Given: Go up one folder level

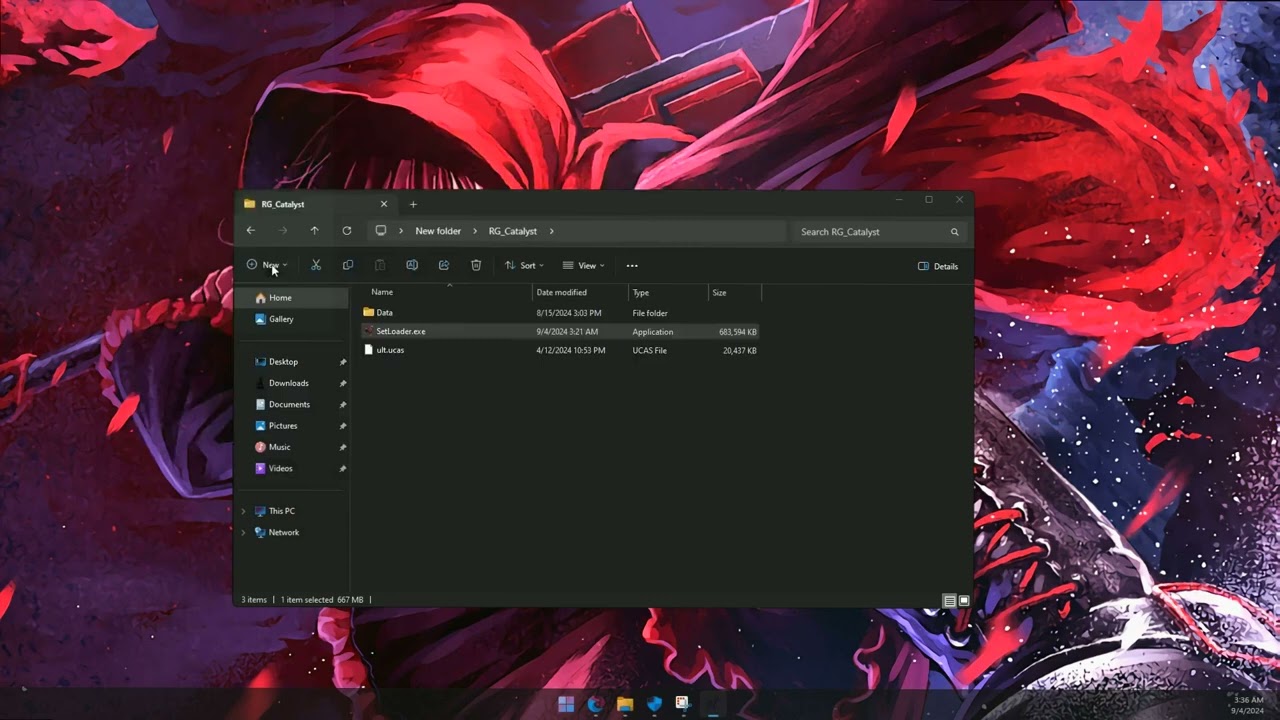Looking at the screenshot, I should [x=314, y=231].
